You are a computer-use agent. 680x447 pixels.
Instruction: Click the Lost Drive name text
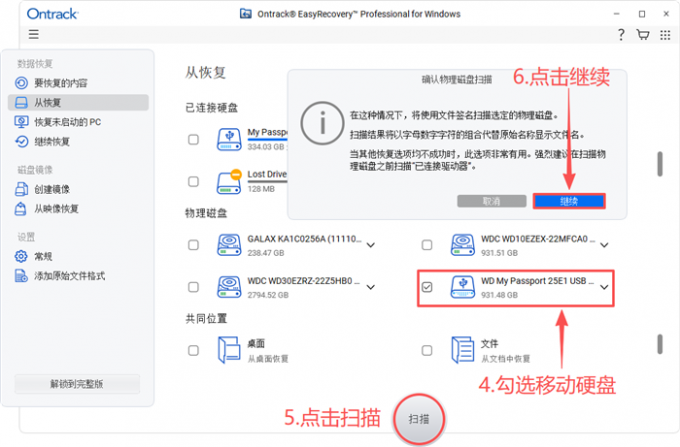[x=267, y=174]
